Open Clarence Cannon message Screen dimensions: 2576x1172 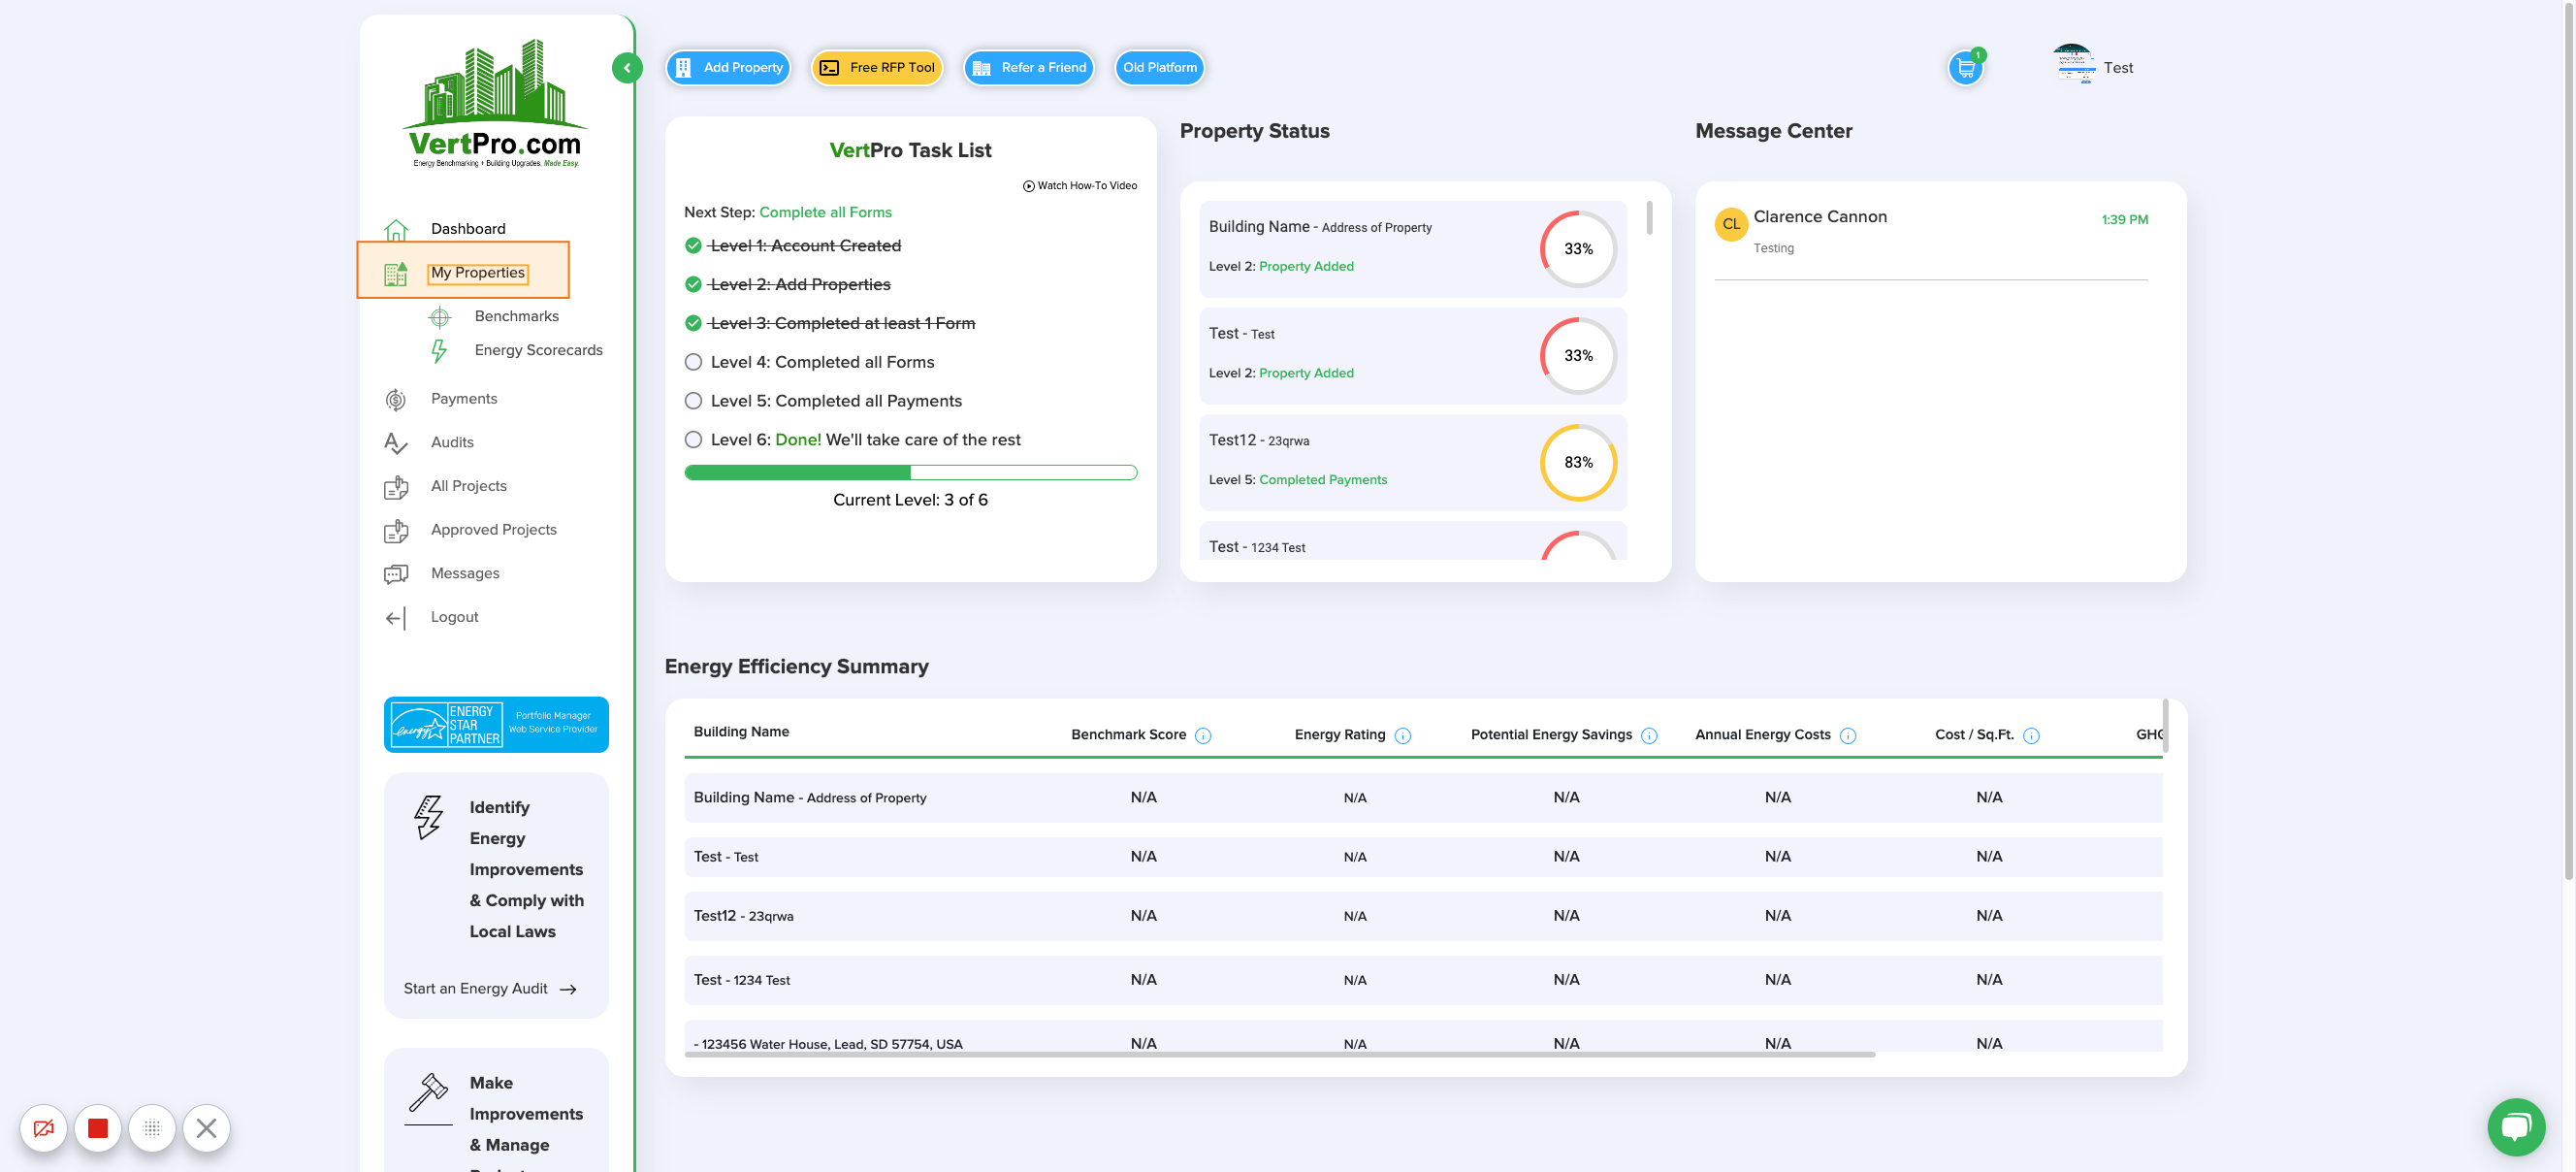[1930, 231]
